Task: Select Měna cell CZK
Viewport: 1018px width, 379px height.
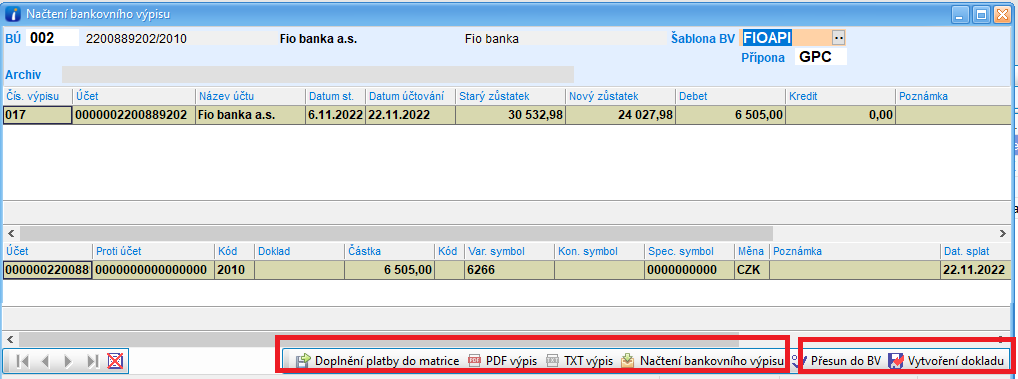Action: [752, 270]
